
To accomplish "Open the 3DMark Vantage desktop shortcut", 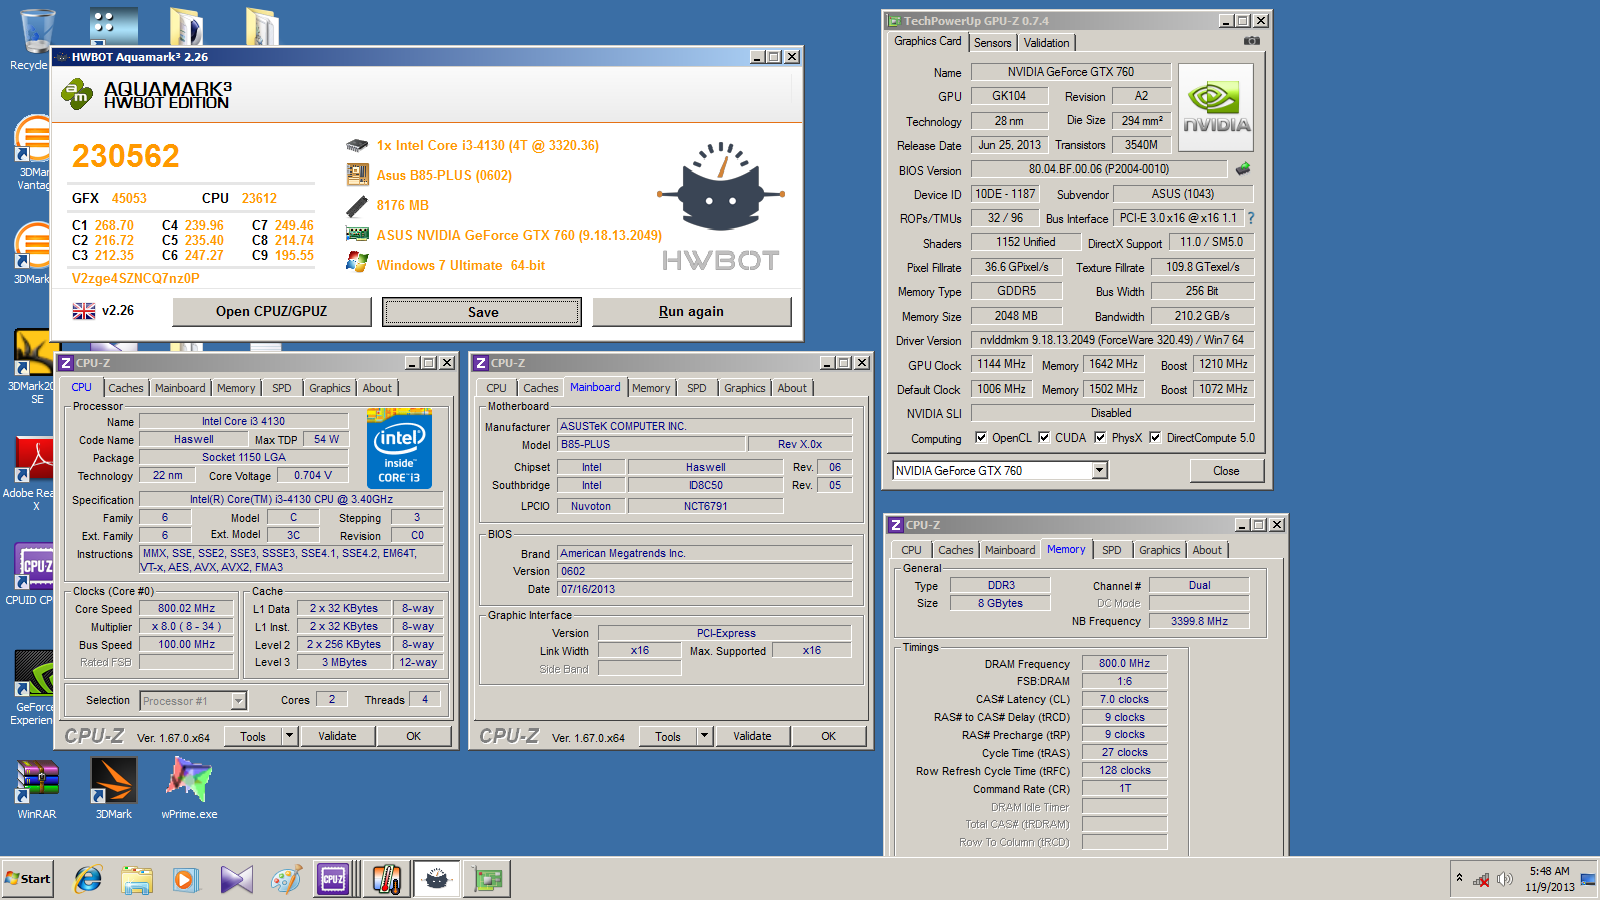I will [33, 153].
